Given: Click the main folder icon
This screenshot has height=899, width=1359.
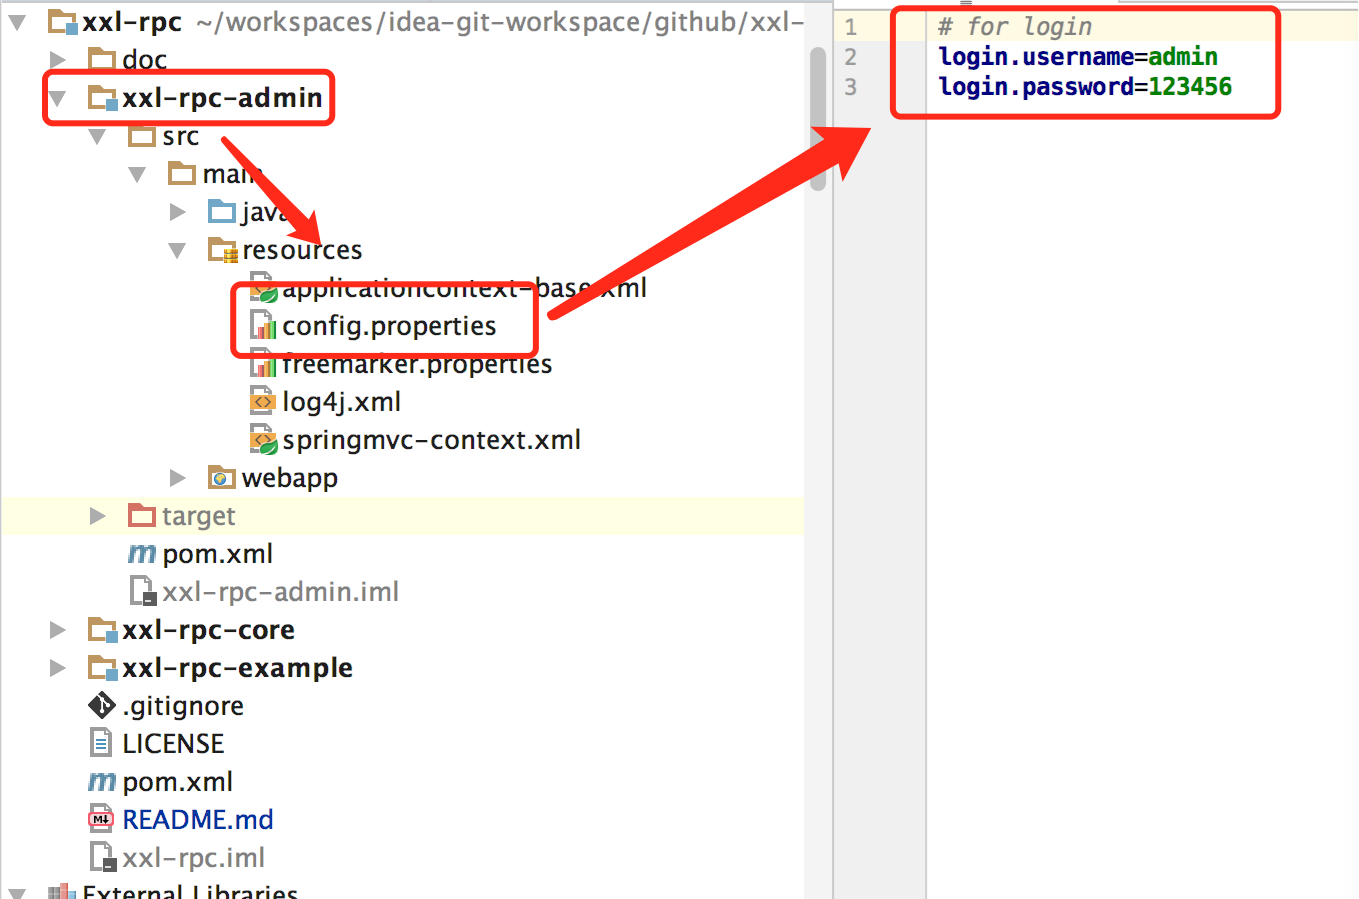Looking at the screenshot, I should tap(182, 174).
